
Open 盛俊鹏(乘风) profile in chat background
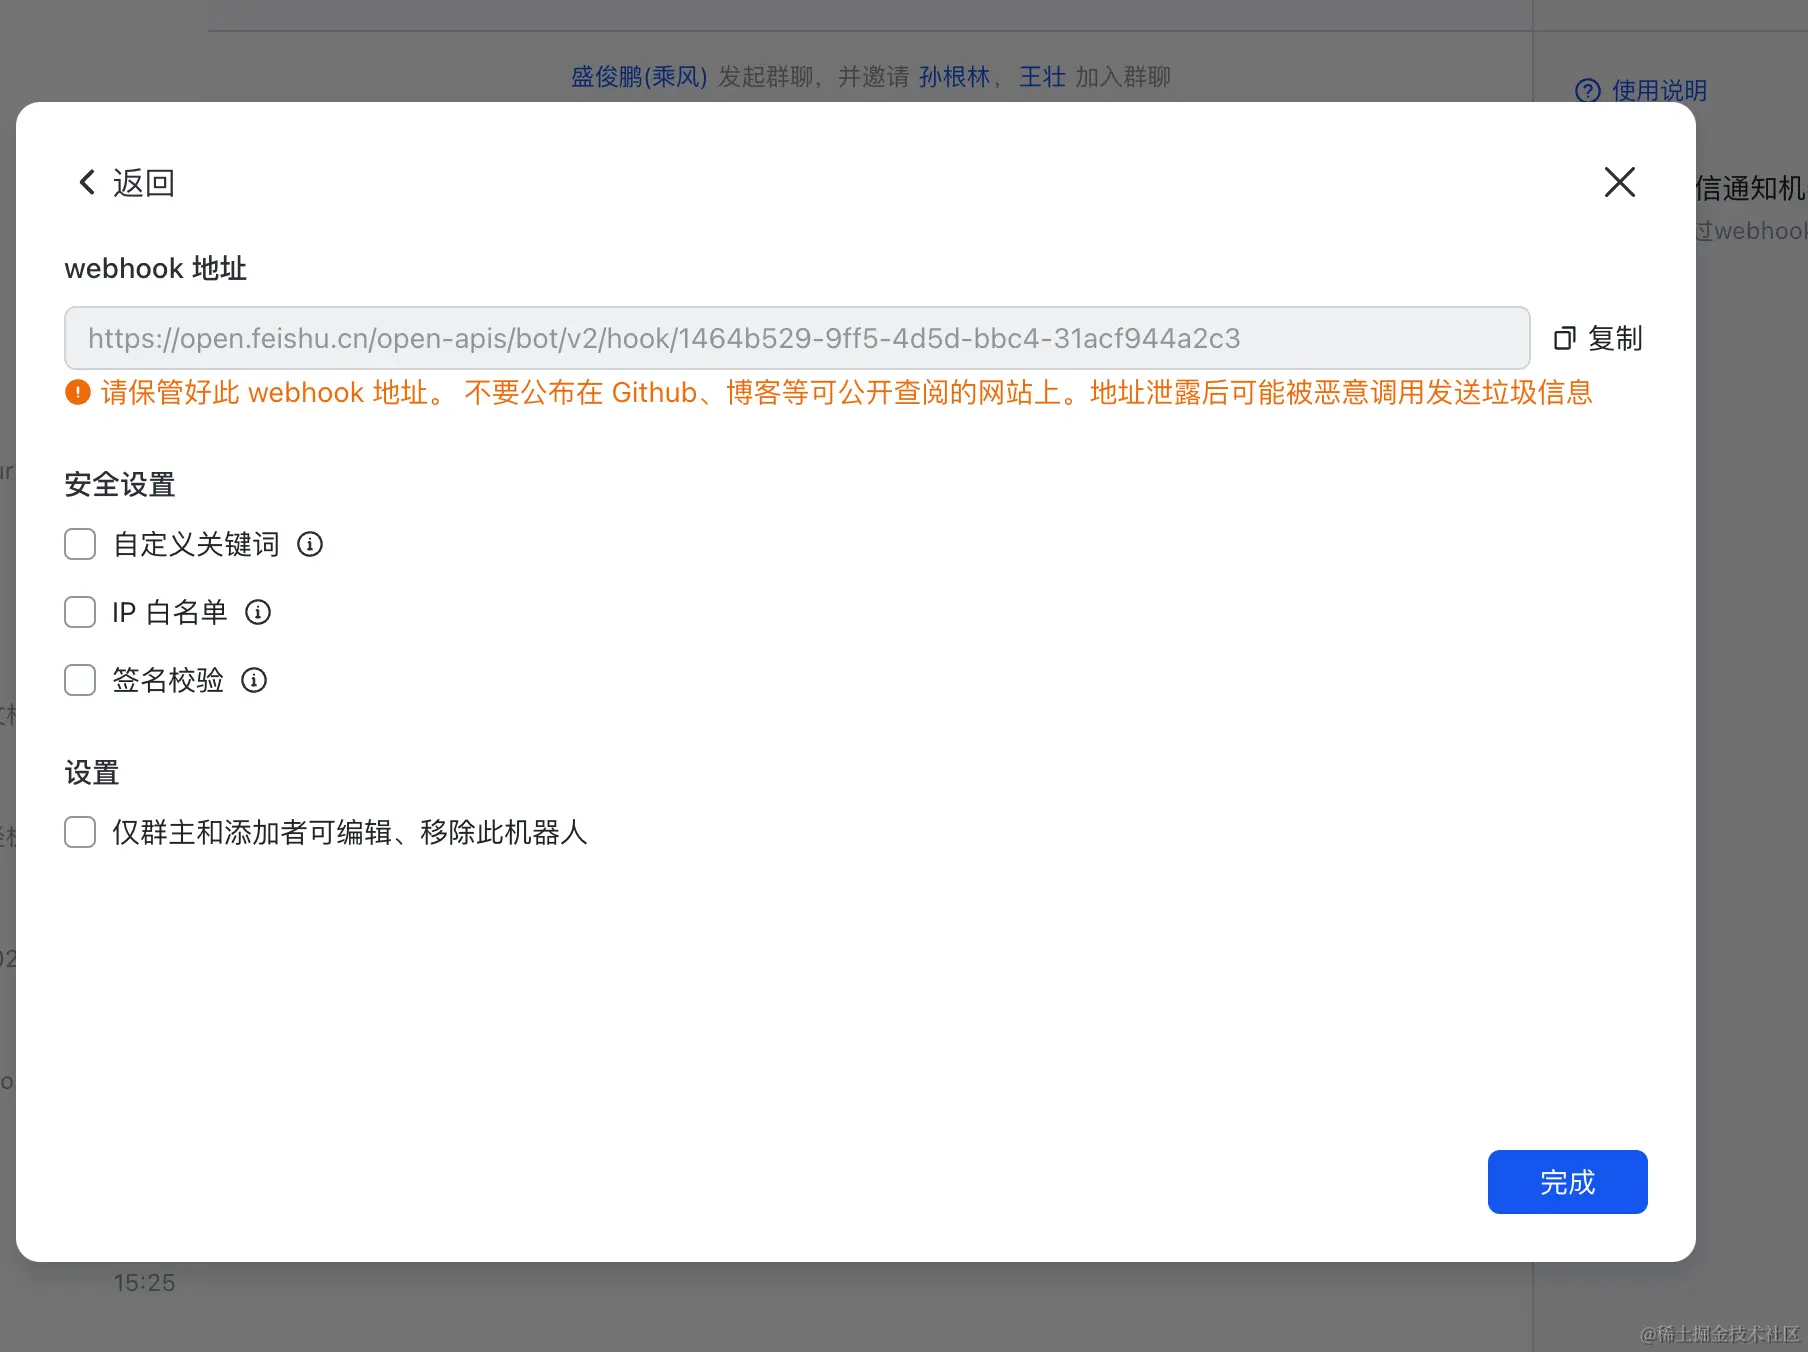click(639, 77)
